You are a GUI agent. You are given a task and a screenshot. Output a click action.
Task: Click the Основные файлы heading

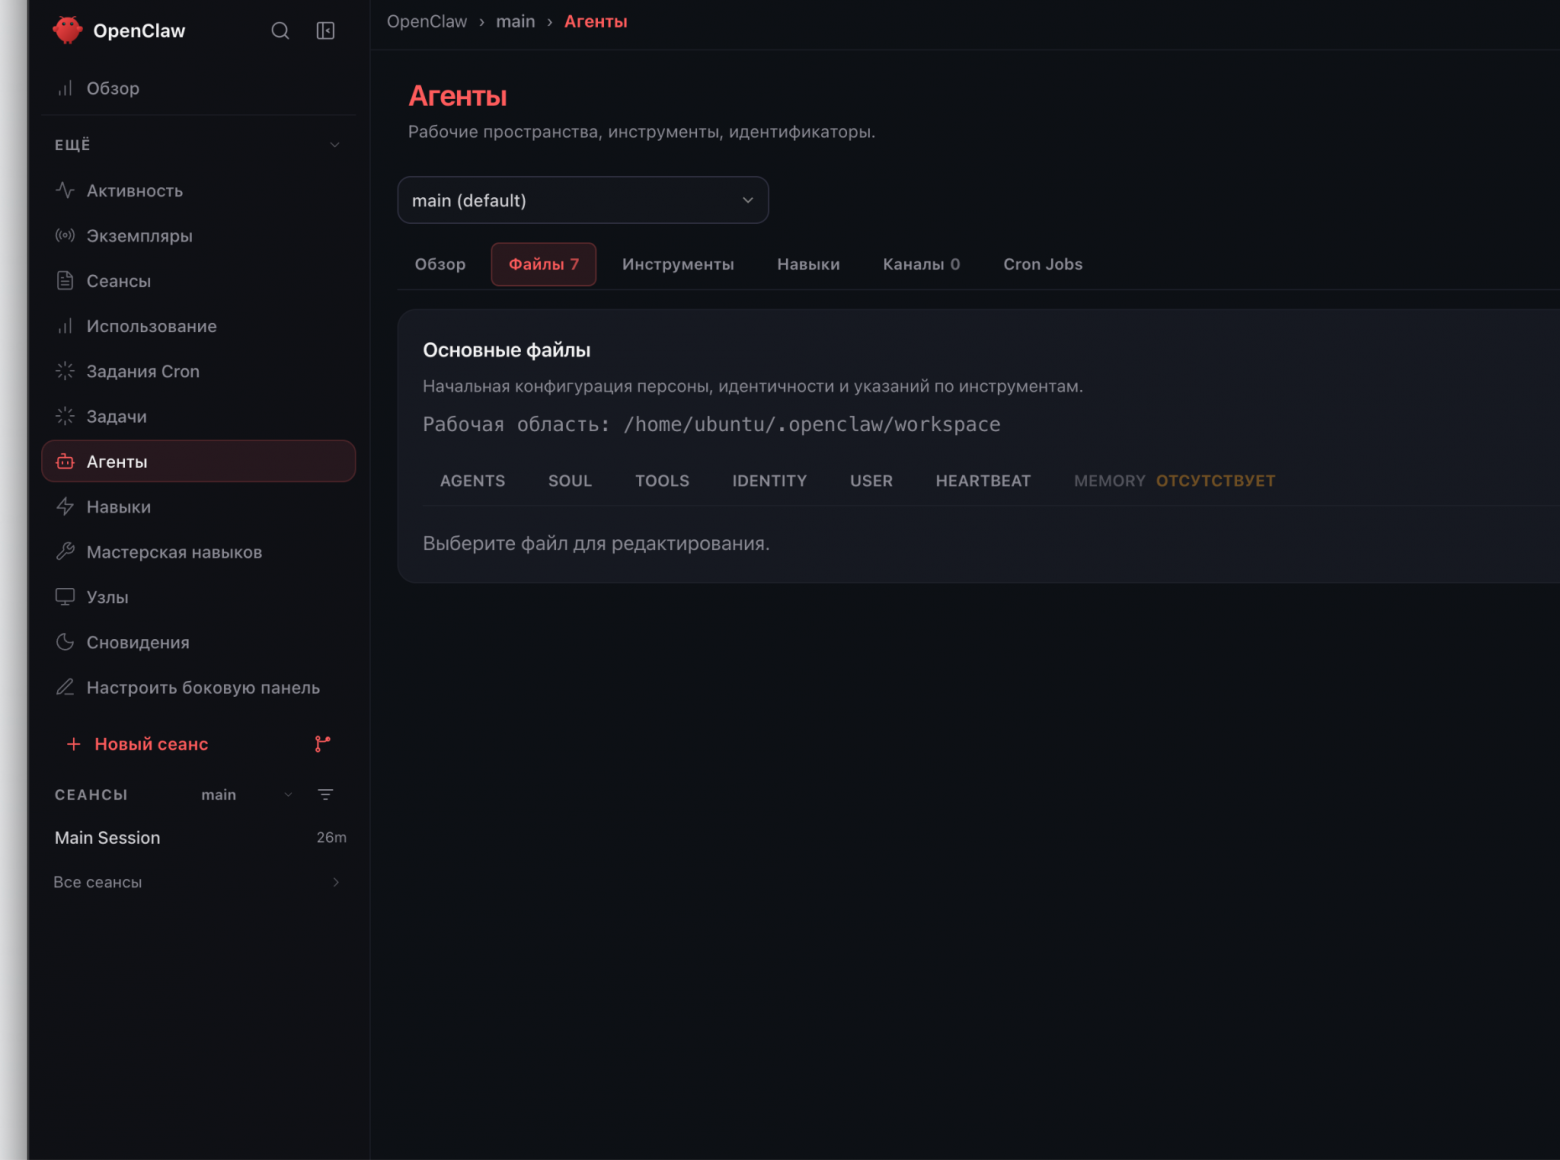pyautogui.click(x=507, y=350)
